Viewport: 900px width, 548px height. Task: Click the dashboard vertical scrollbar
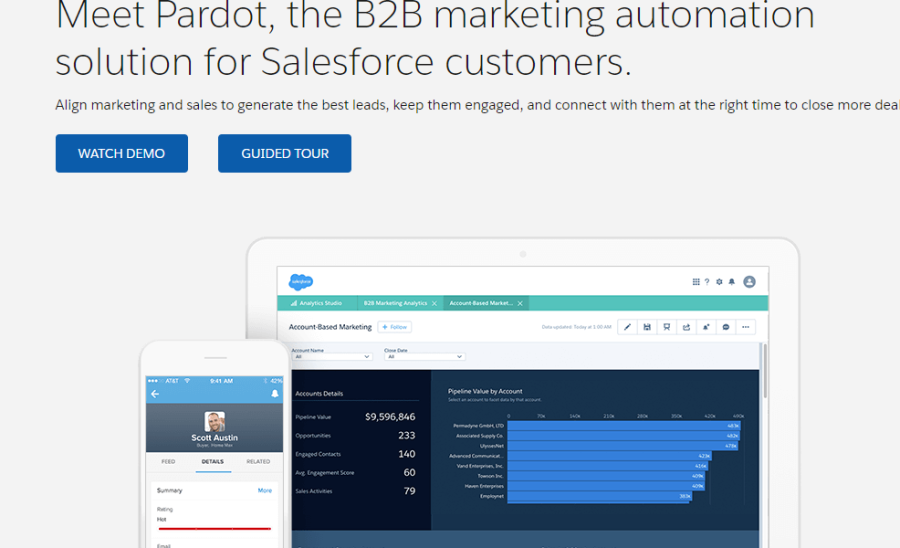[765, 371]
